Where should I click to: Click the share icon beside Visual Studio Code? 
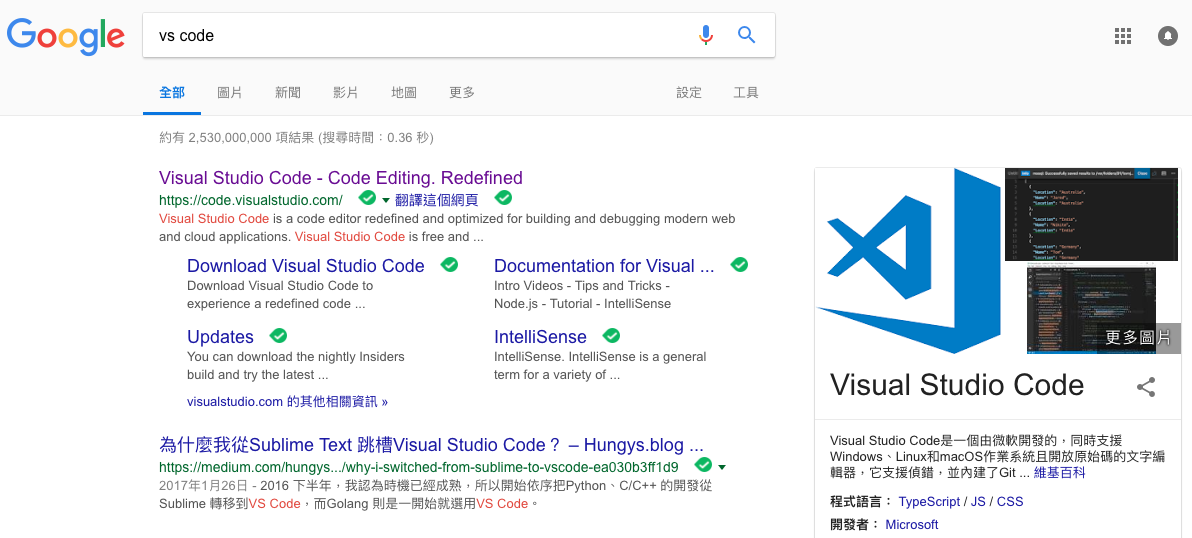1146,387
